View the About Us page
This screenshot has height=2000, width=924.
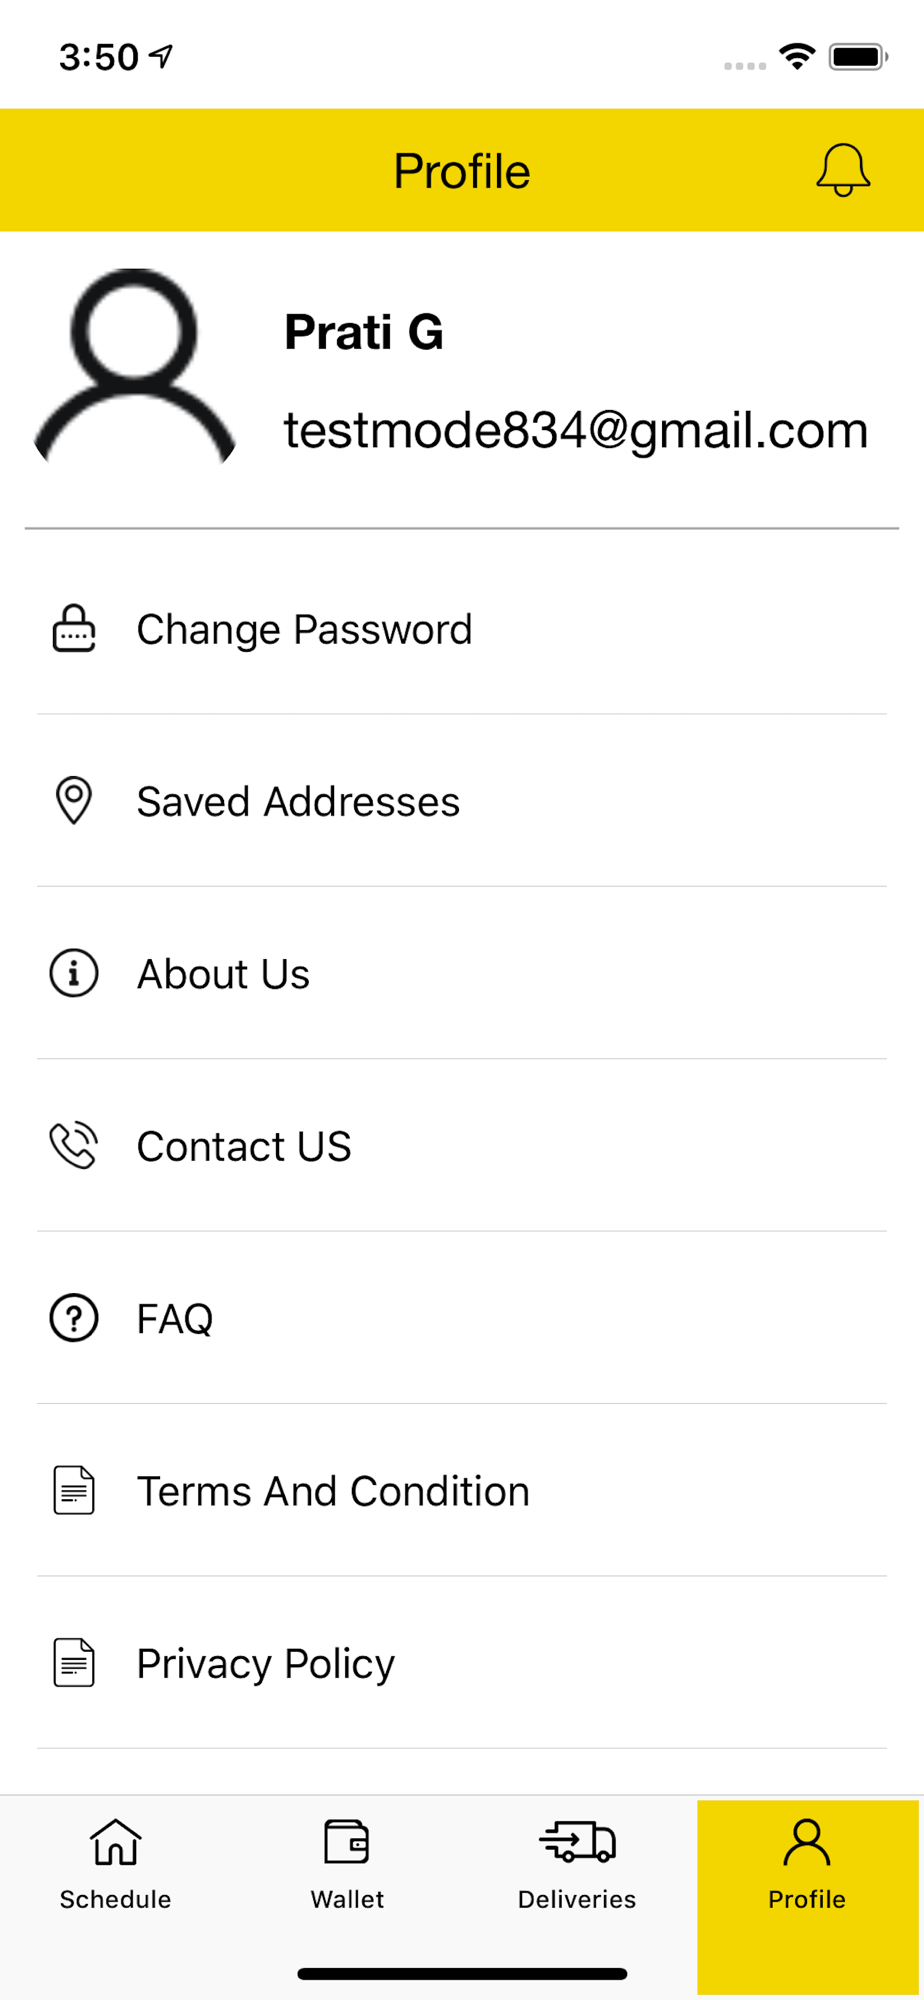pyautogui.click(x=462, y=973)
